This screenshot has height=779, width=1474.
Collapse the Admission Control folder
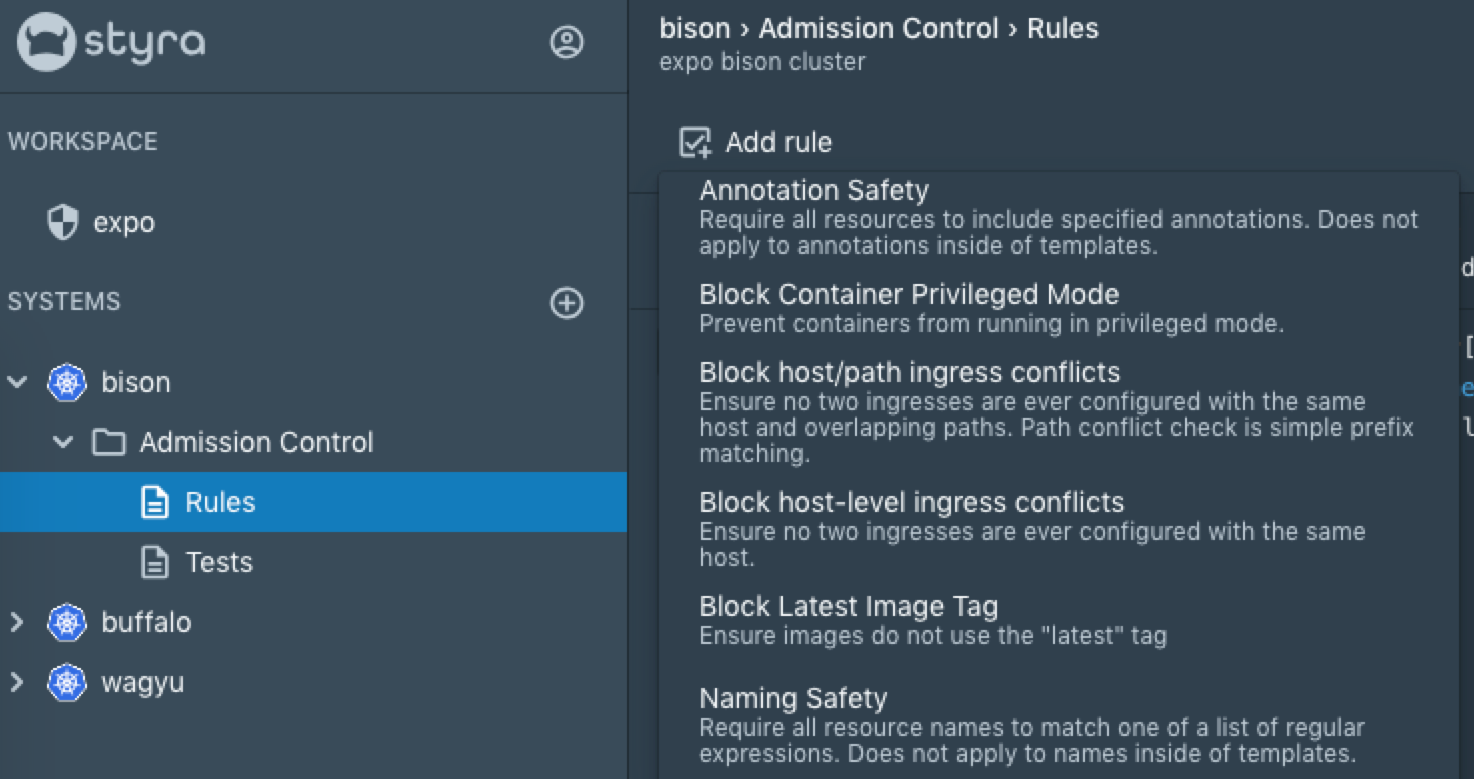click(x=63, y=442)
